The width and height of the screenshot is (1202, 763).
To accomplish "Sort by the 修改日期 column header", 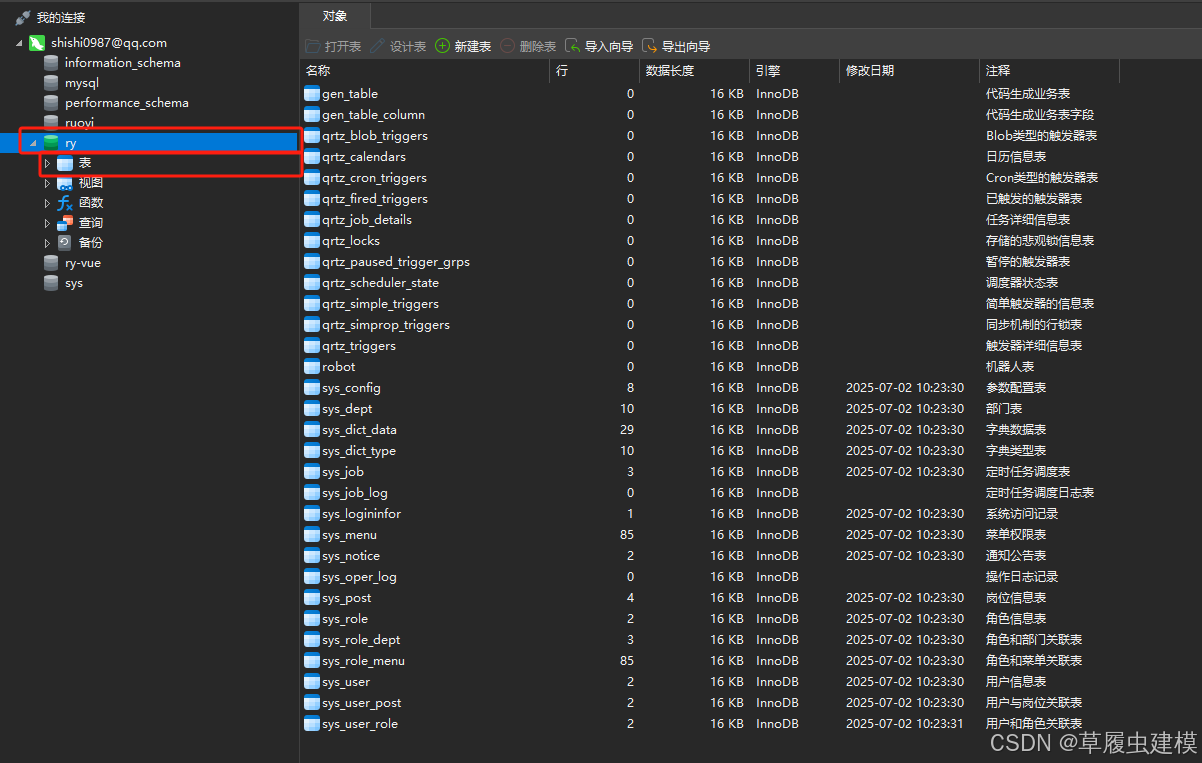I will click(x=909, y=71).
